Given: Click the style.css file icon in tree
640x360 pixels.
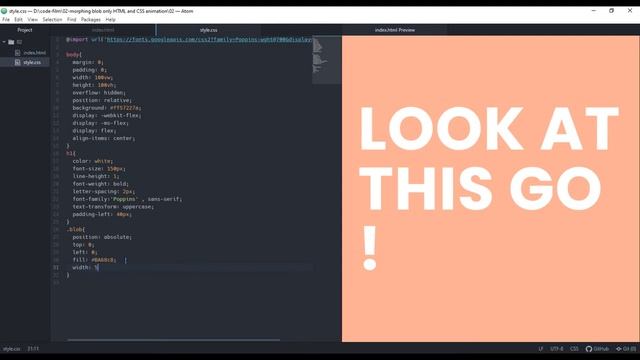Looking at the screenshot, I should pyautogui.click(x=18, y=62).
